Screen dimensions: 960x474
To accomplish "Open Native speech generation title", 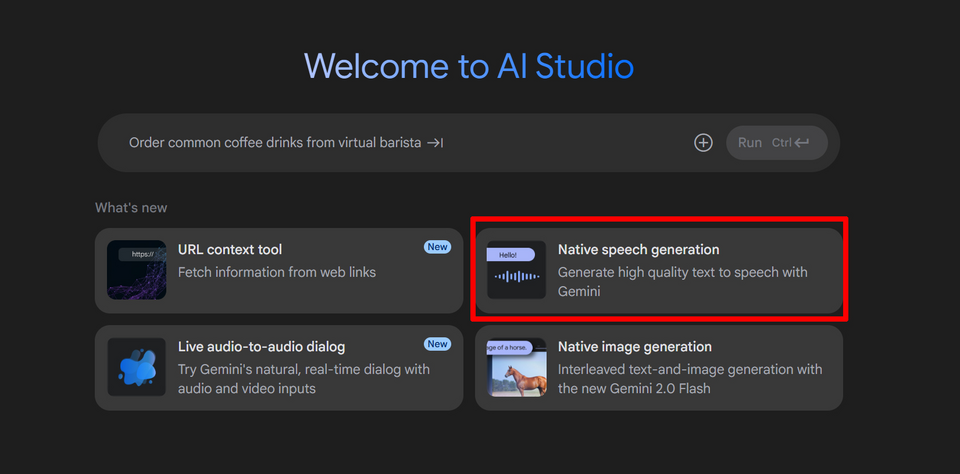I will pos(638,250).
